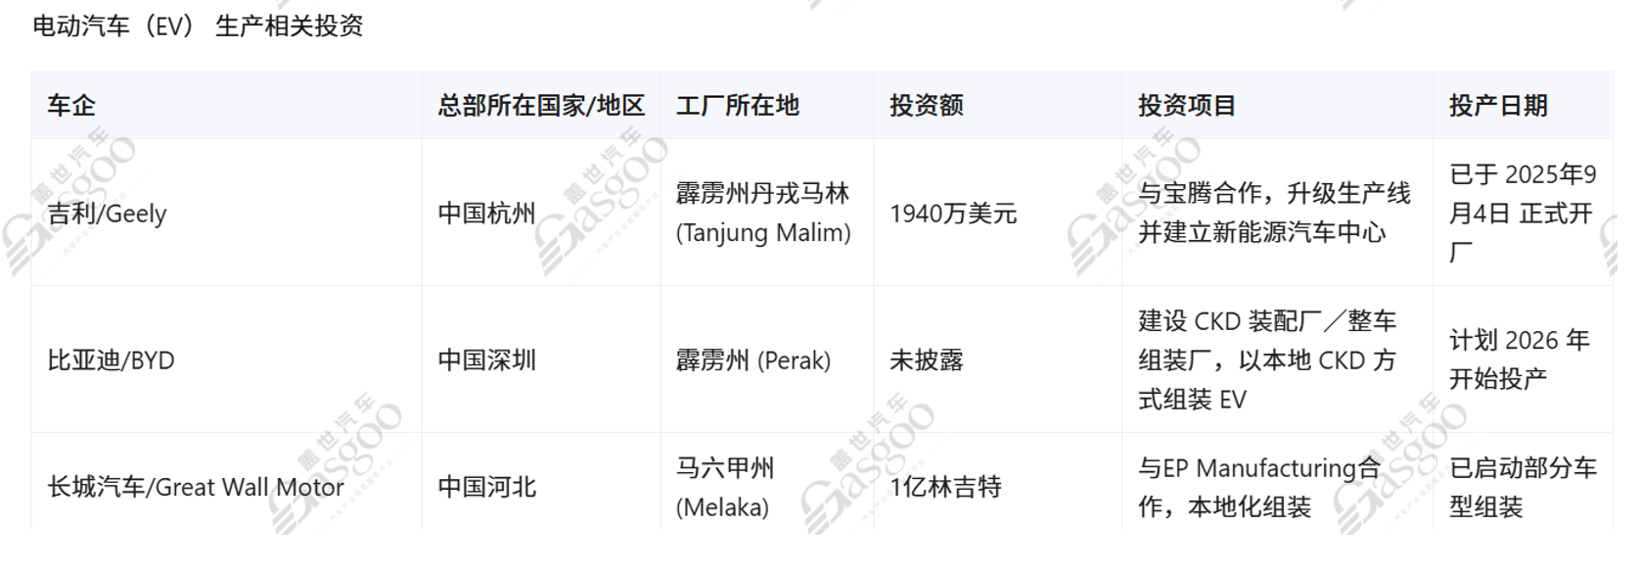Select the 未披露 investment cell
The width and height of the screenshot is (1640, 573).
coord(926,360)
